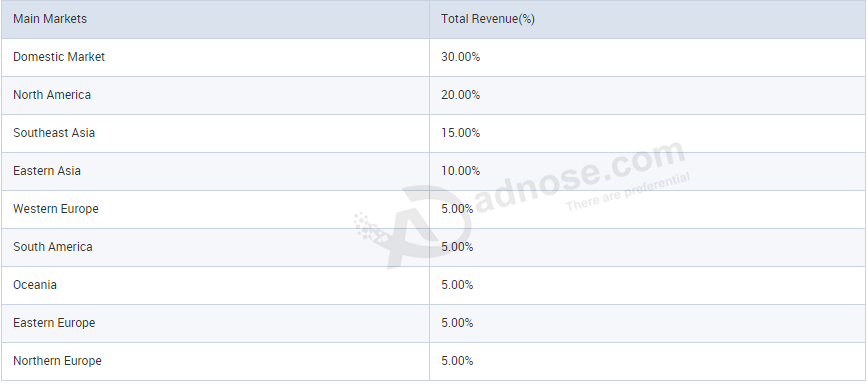Click the 10.00% revenue value
Image resolution: width=868 pixels, height=384 pixels.
[461, 171]
